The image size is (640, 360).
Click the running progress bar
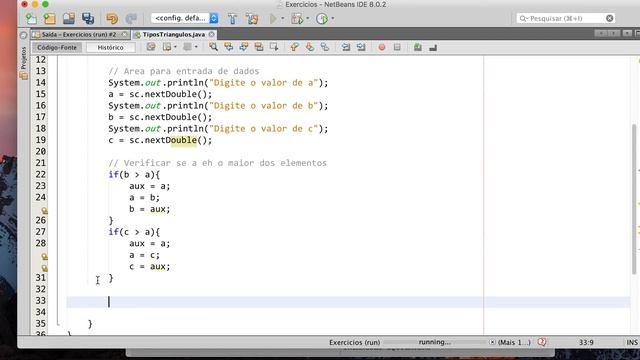click(x=435, y=342)
